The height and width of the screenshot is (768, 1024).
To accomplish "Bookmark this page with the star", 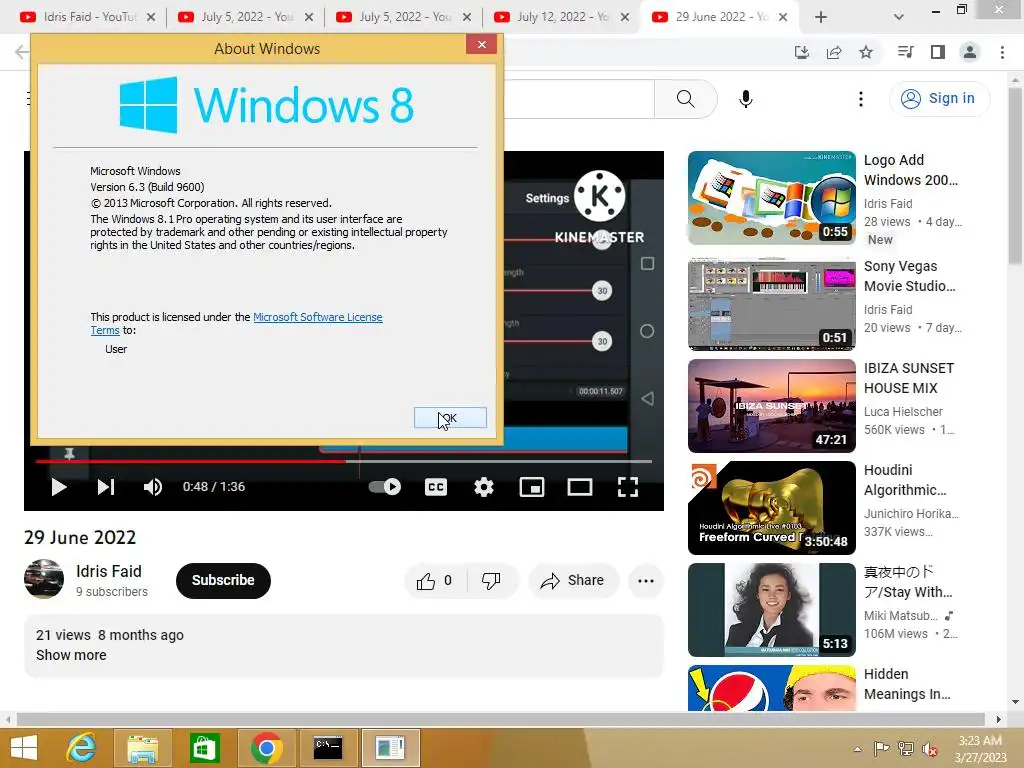I will point(866,52).
